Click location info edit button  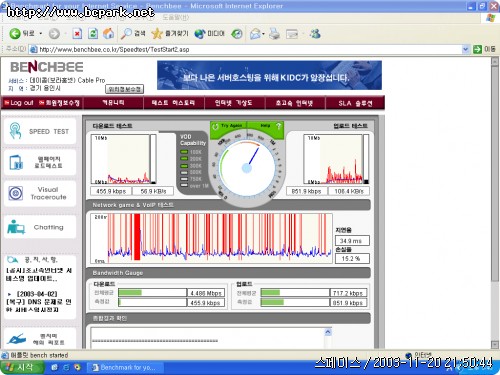point(125,89)
